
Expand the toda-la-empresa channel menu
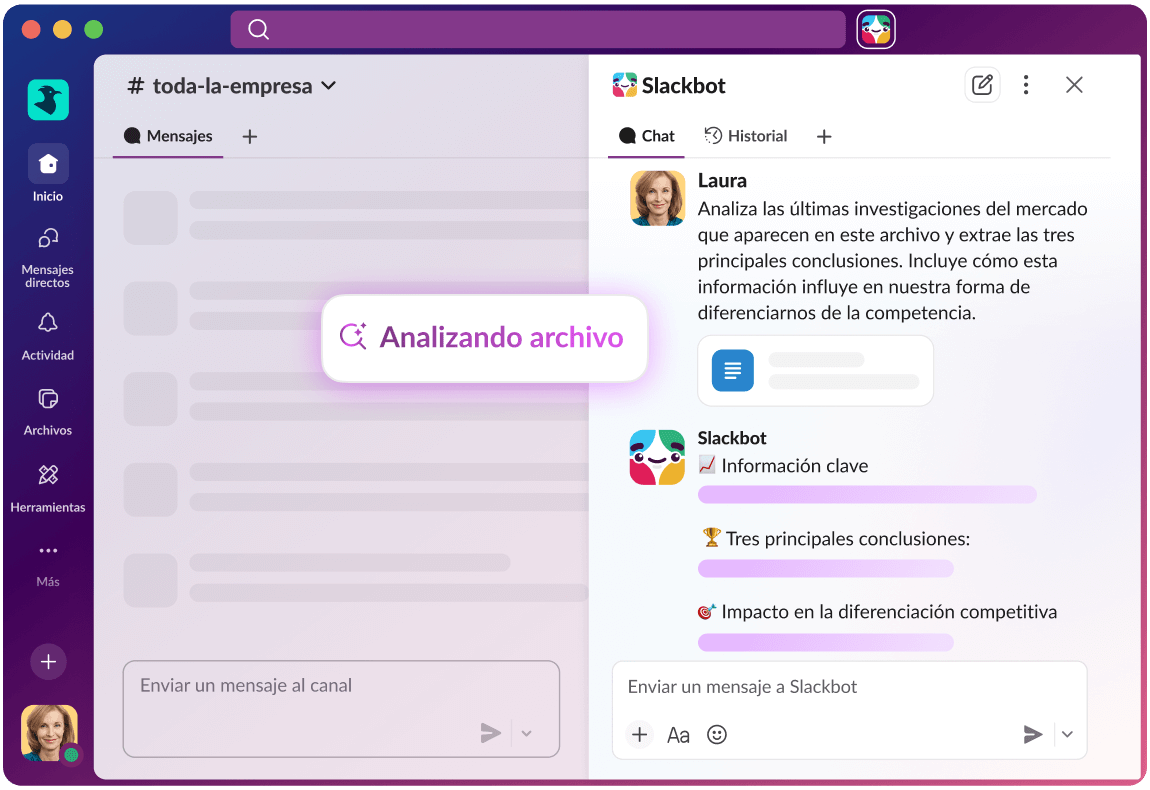click(329, 86)
